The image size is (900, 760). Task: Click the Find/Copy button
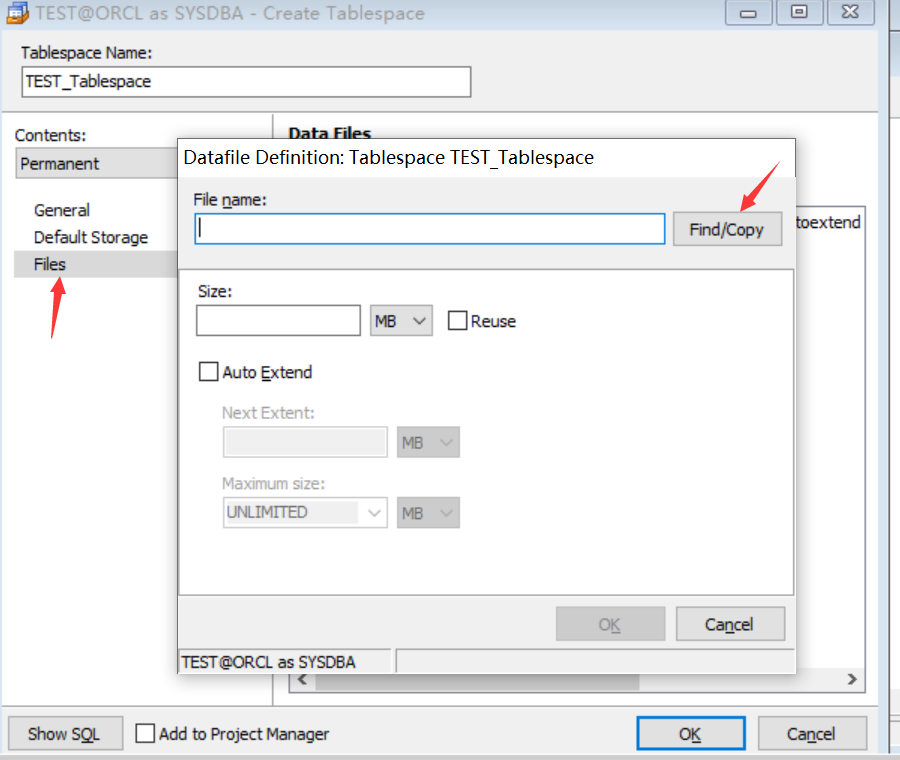pyautogui.click(x=727, y=229)
